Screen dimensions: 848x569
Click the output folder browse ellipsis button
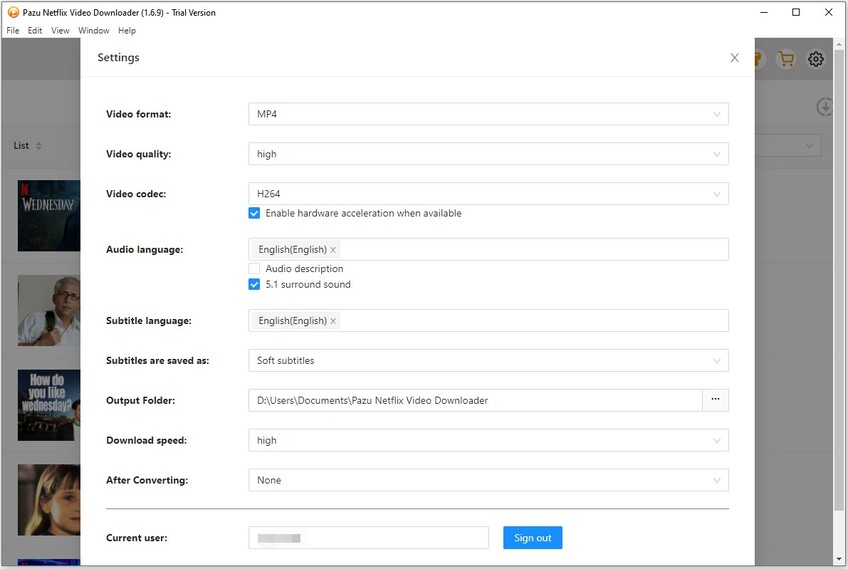[x=715, y=400]
